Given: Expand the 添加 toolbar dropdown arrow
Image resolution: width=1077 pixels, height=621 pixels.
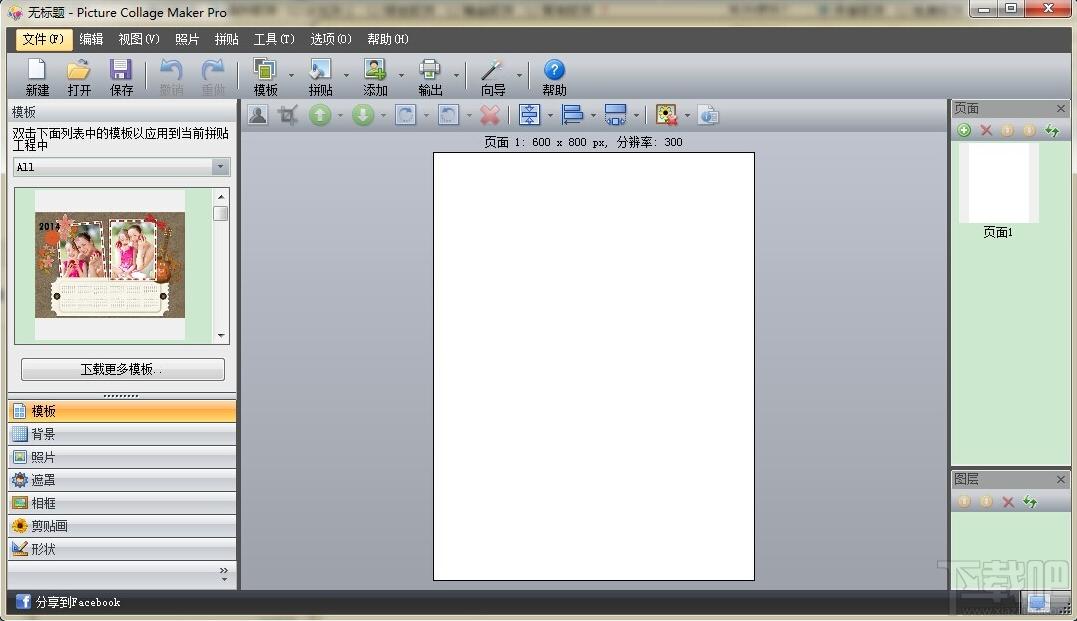Looking at the screenshot, I should click(402, 76).
